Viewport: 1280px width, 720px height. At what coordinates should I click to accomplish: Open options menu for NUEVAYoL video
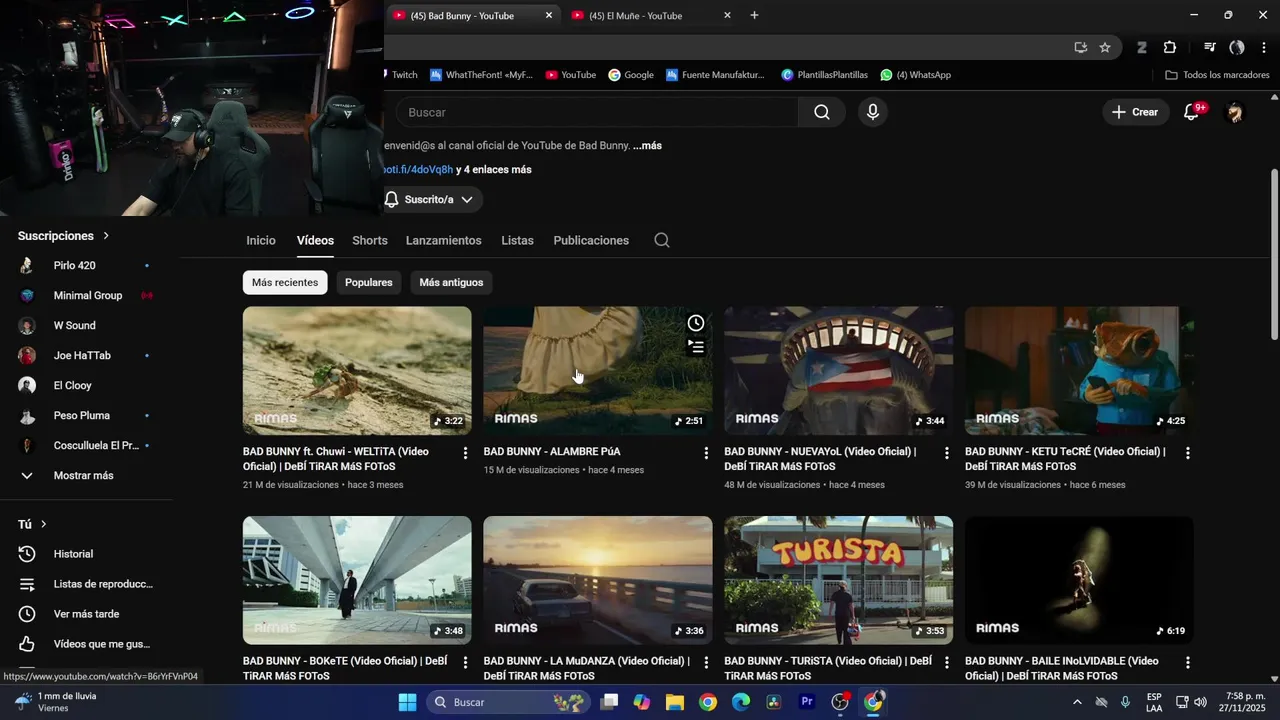click(947, 453)
